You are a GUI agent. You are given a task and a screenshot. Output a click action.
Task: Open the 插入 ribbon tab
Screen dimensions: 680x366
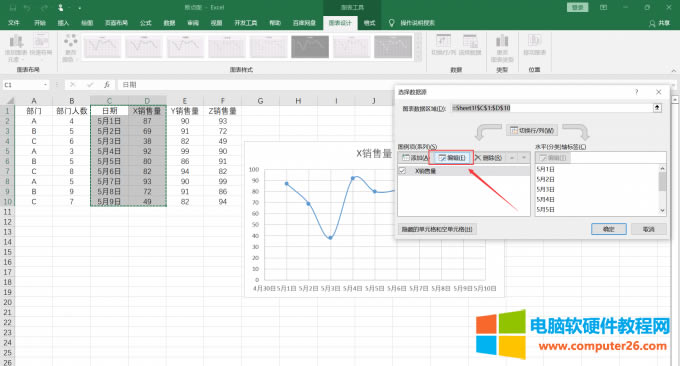click(63, 23)
